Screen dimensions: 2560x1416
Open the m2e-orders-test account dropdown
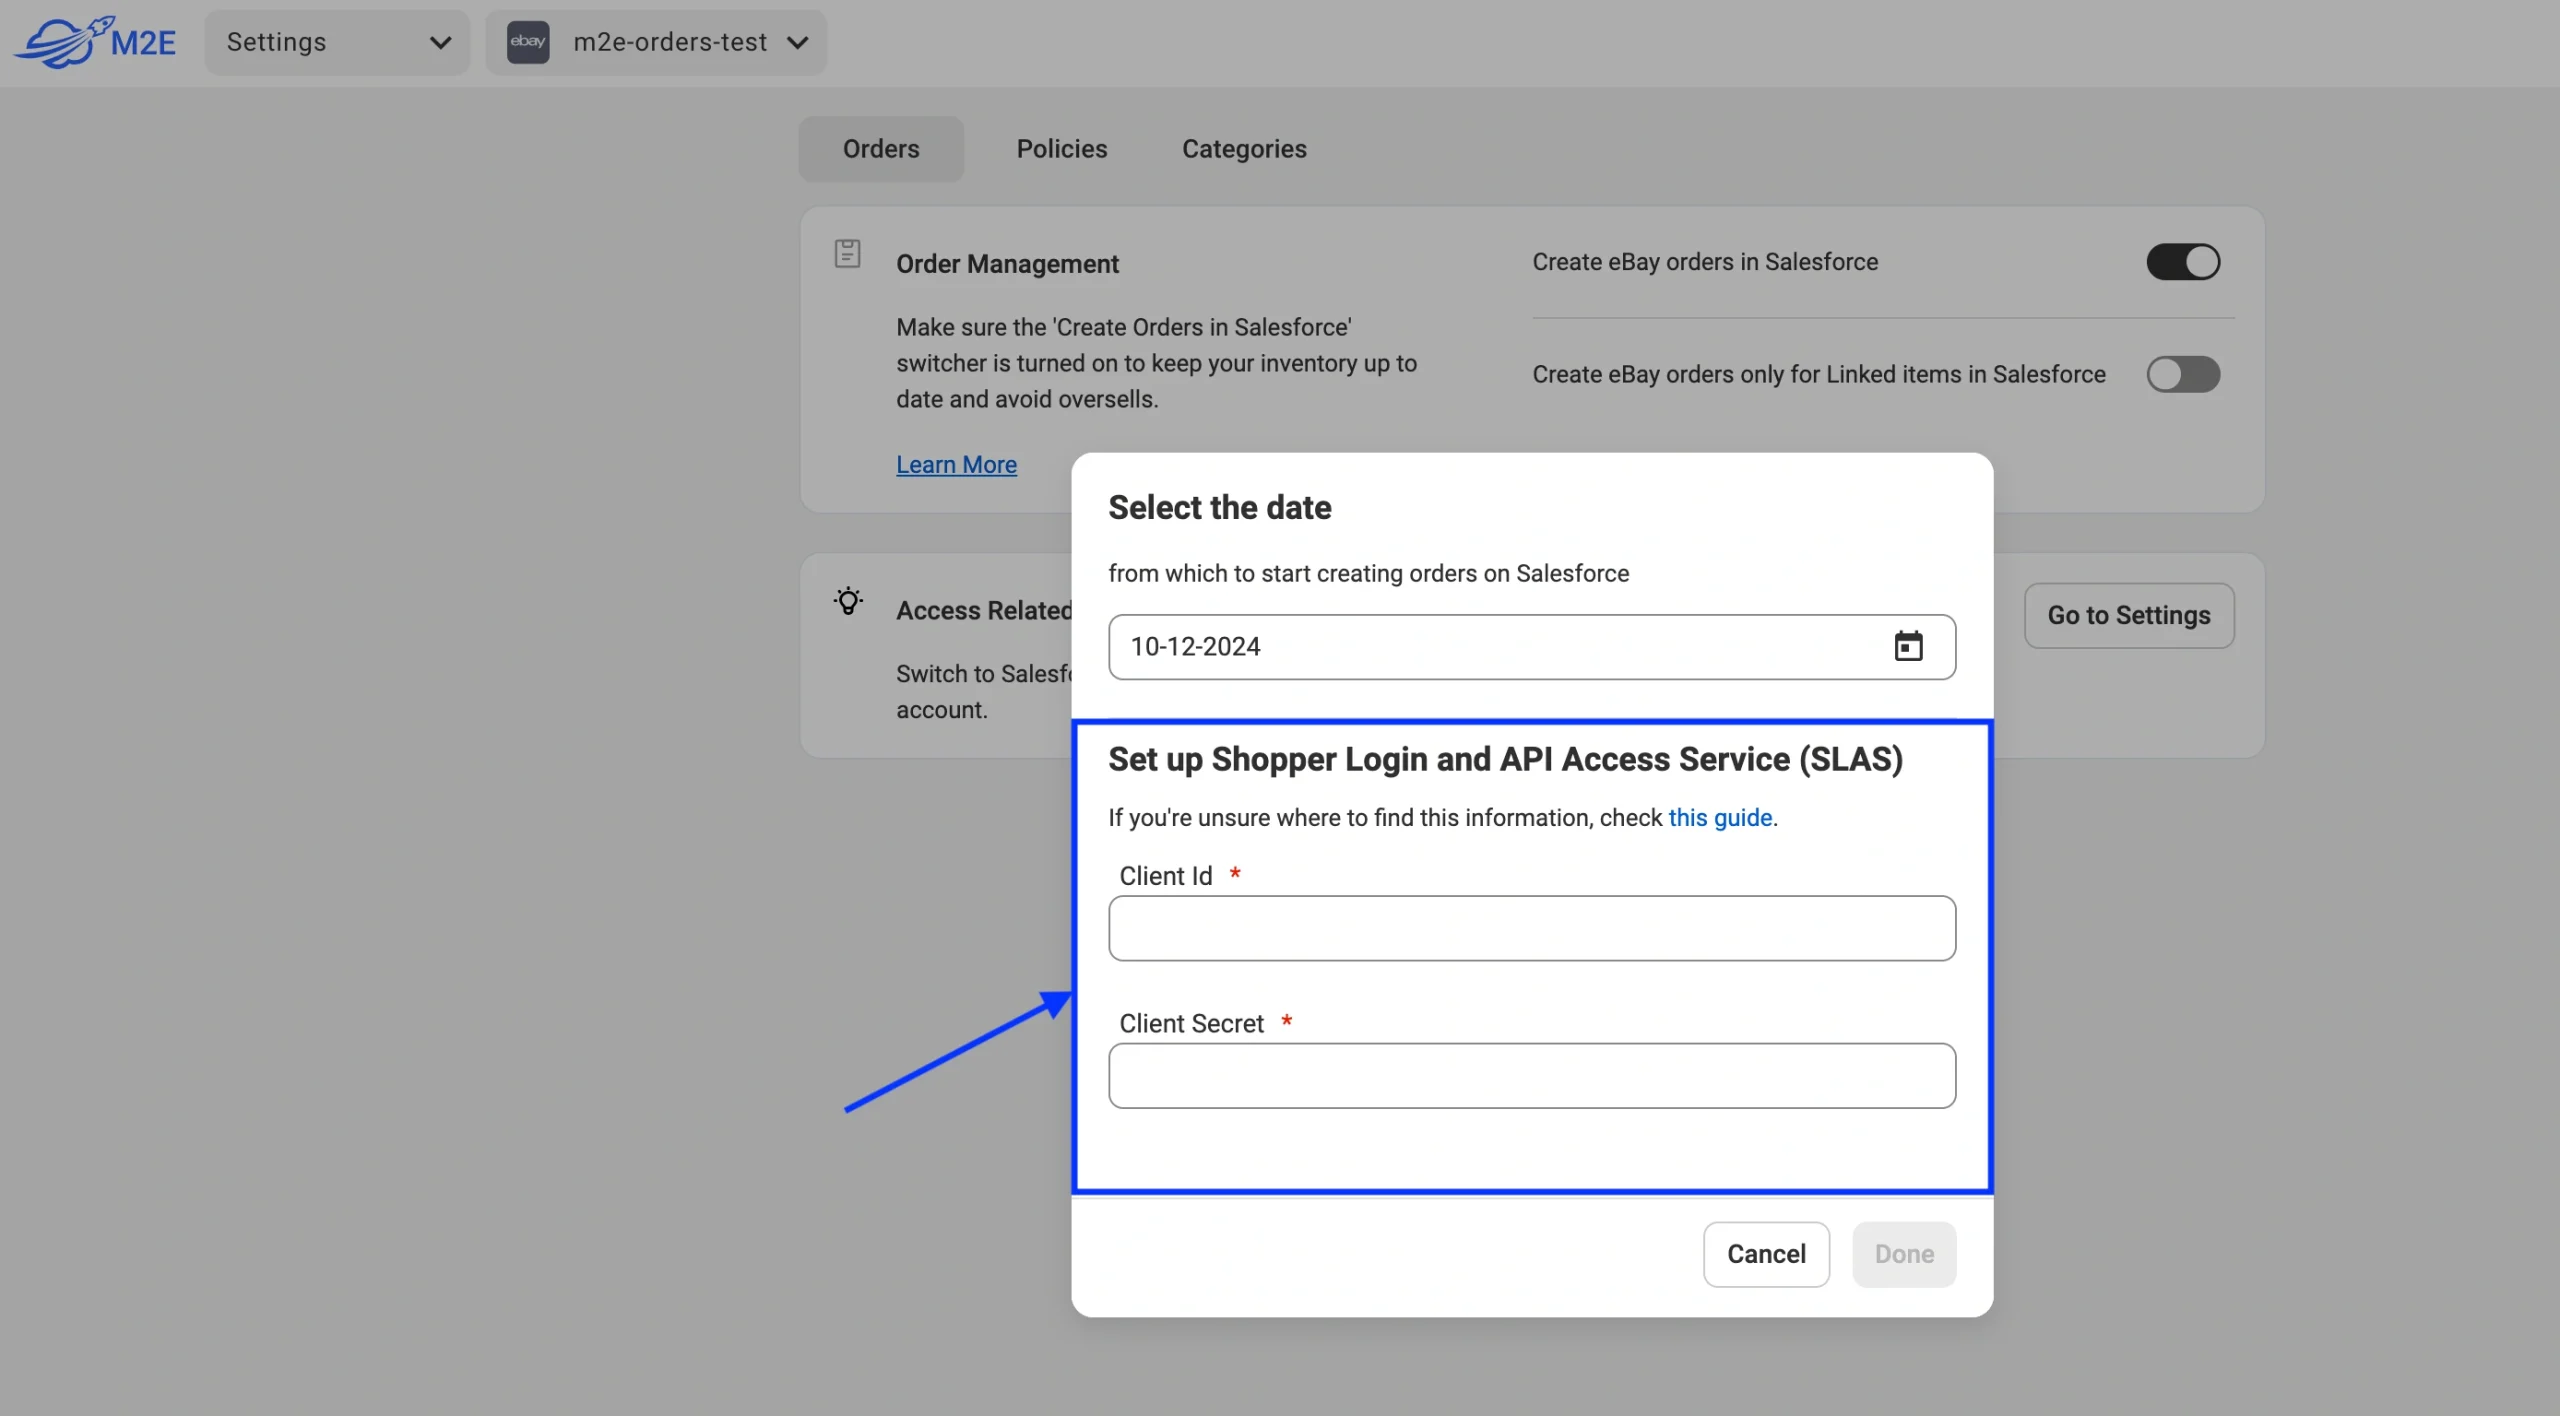(670, 42)
